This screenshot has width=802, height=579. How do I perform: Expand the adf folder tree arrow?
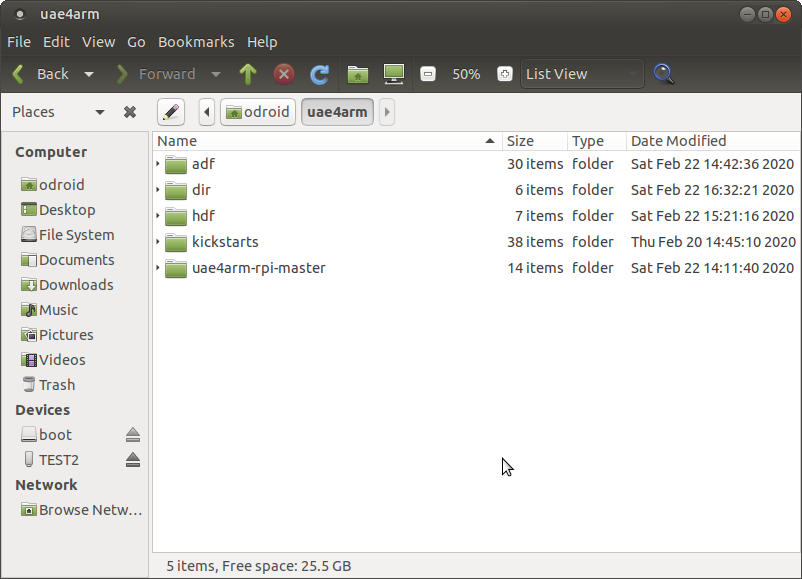pos(158,164)
